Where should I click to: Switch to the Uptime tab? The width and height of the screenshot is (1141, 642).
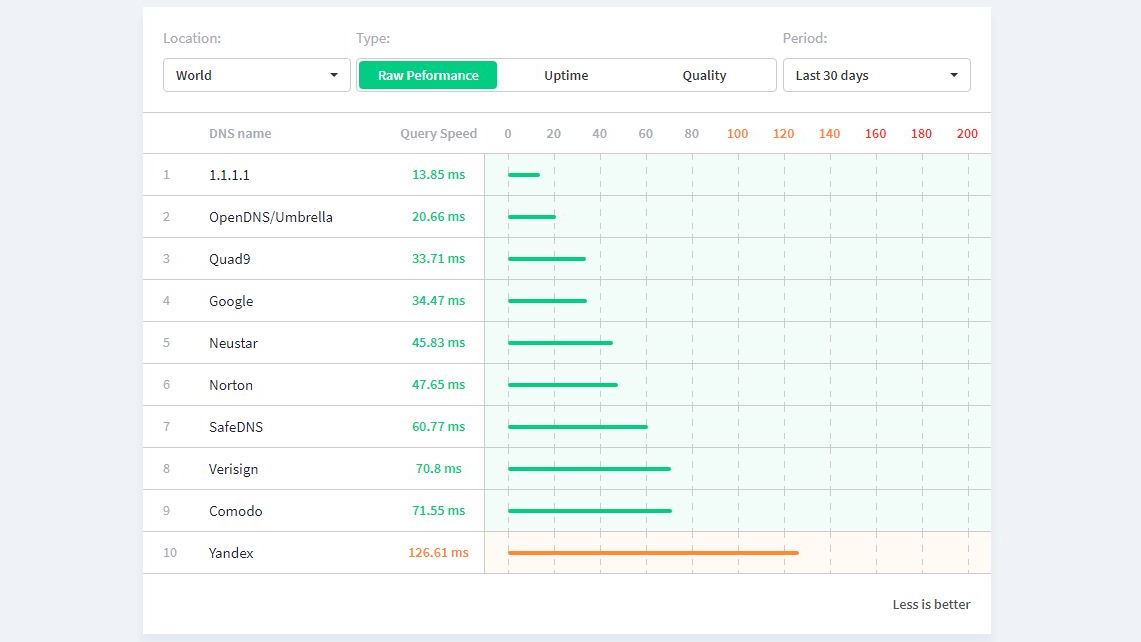pos(566,75)
